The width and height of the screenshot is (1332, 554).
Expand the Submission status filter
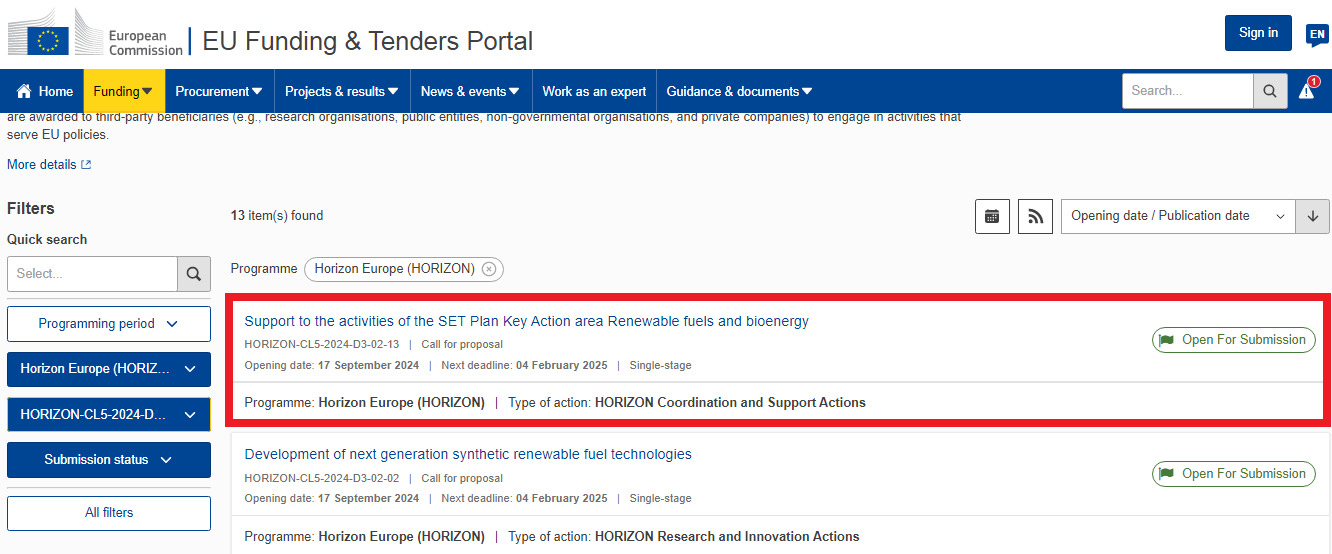click(109, 460)
